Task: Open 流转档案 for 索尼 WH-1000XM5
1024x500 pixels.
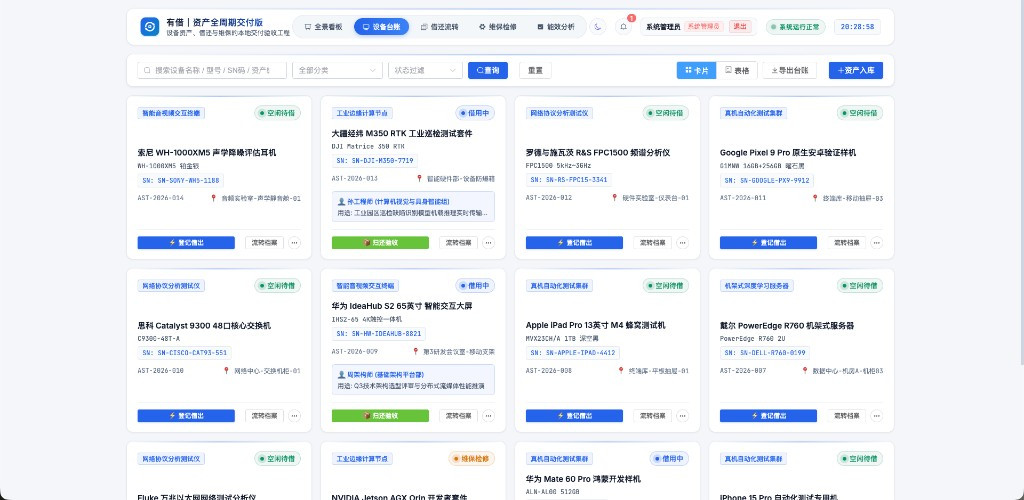Action: (264, 242)
